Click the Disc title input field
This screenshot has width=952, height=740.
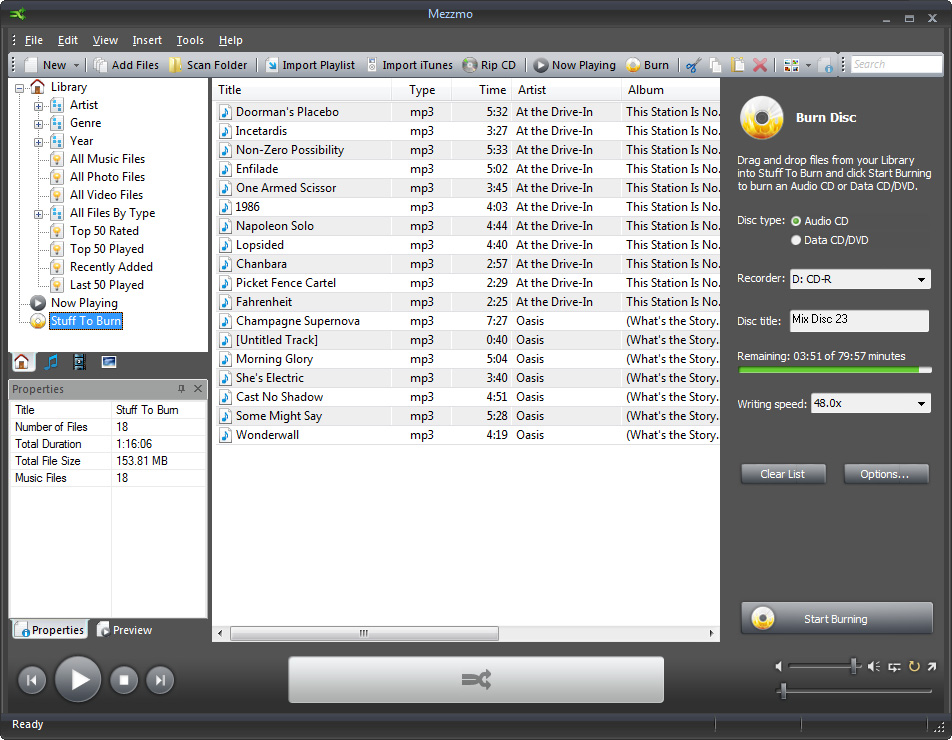859,321
